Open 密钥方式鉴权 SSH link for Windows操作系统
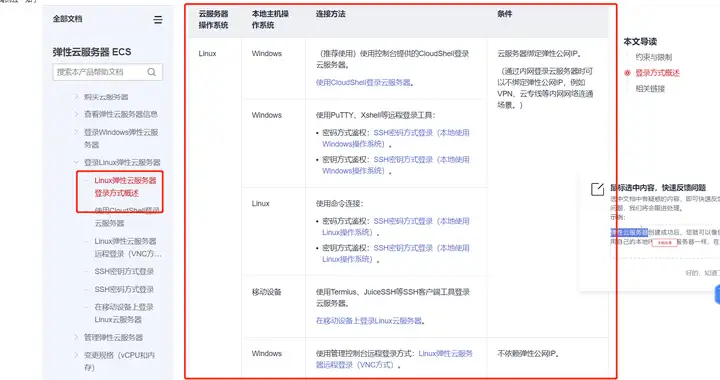Image resolution: width=720 pixels, height=380 pixels. point(396,165)
